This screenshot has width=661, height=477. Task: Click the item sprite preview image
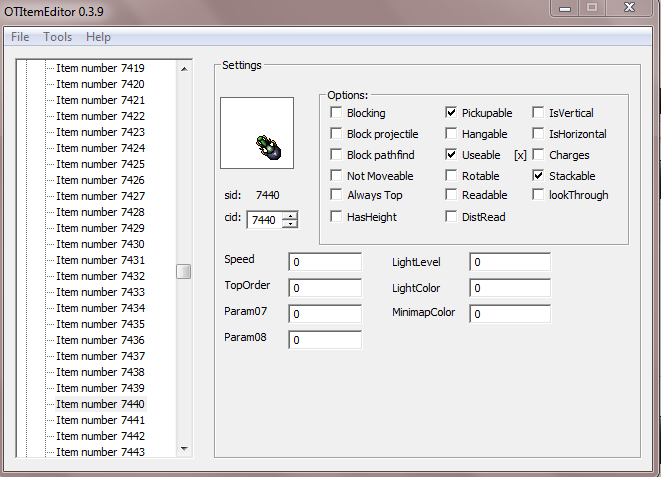(257, 133)
